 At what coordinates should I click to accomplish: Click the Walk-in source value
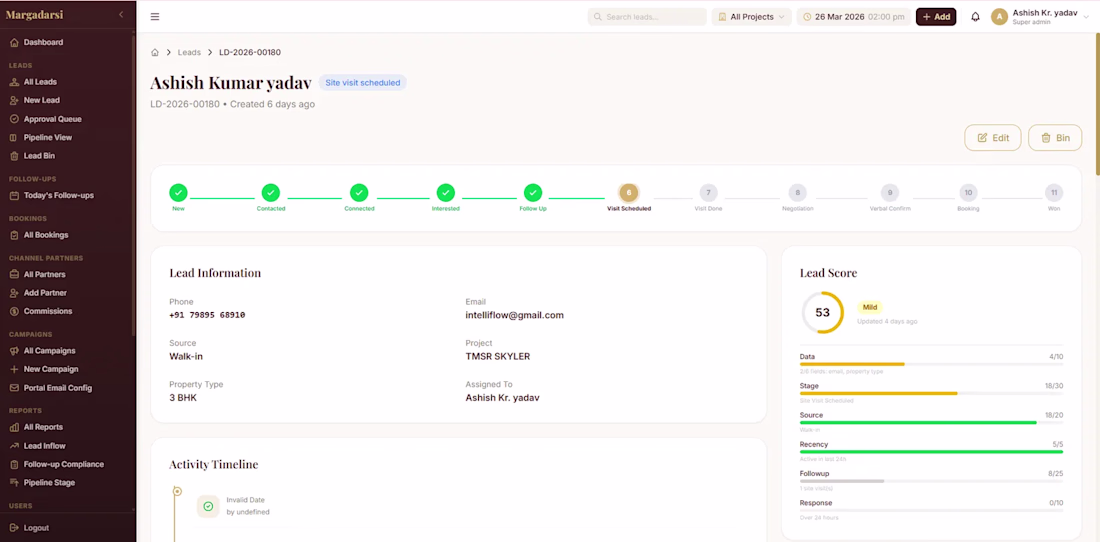pyautogui.click(x=186, y=356)
